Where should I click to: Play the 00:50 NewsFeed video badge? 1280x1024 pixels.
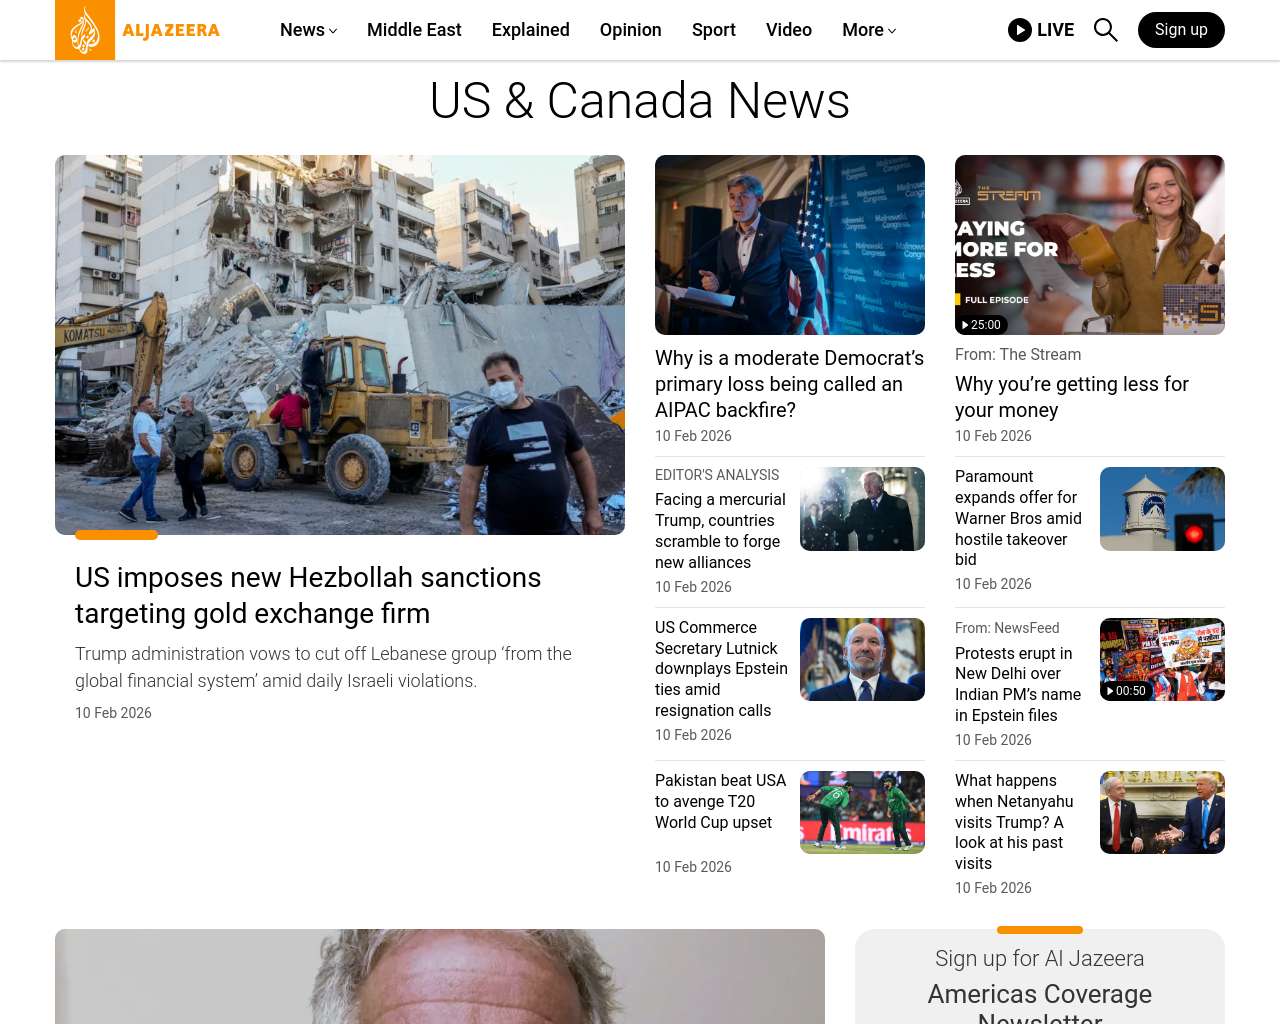pos(1126,691)
